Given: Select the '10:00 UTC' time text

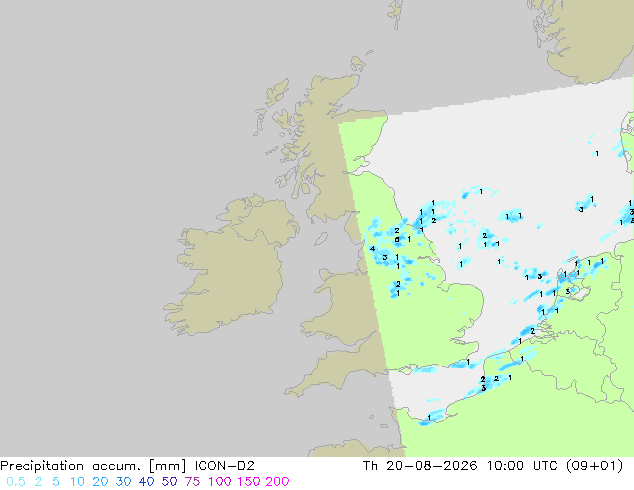Looking at the screenshot, I should click(x=524, y=466).
